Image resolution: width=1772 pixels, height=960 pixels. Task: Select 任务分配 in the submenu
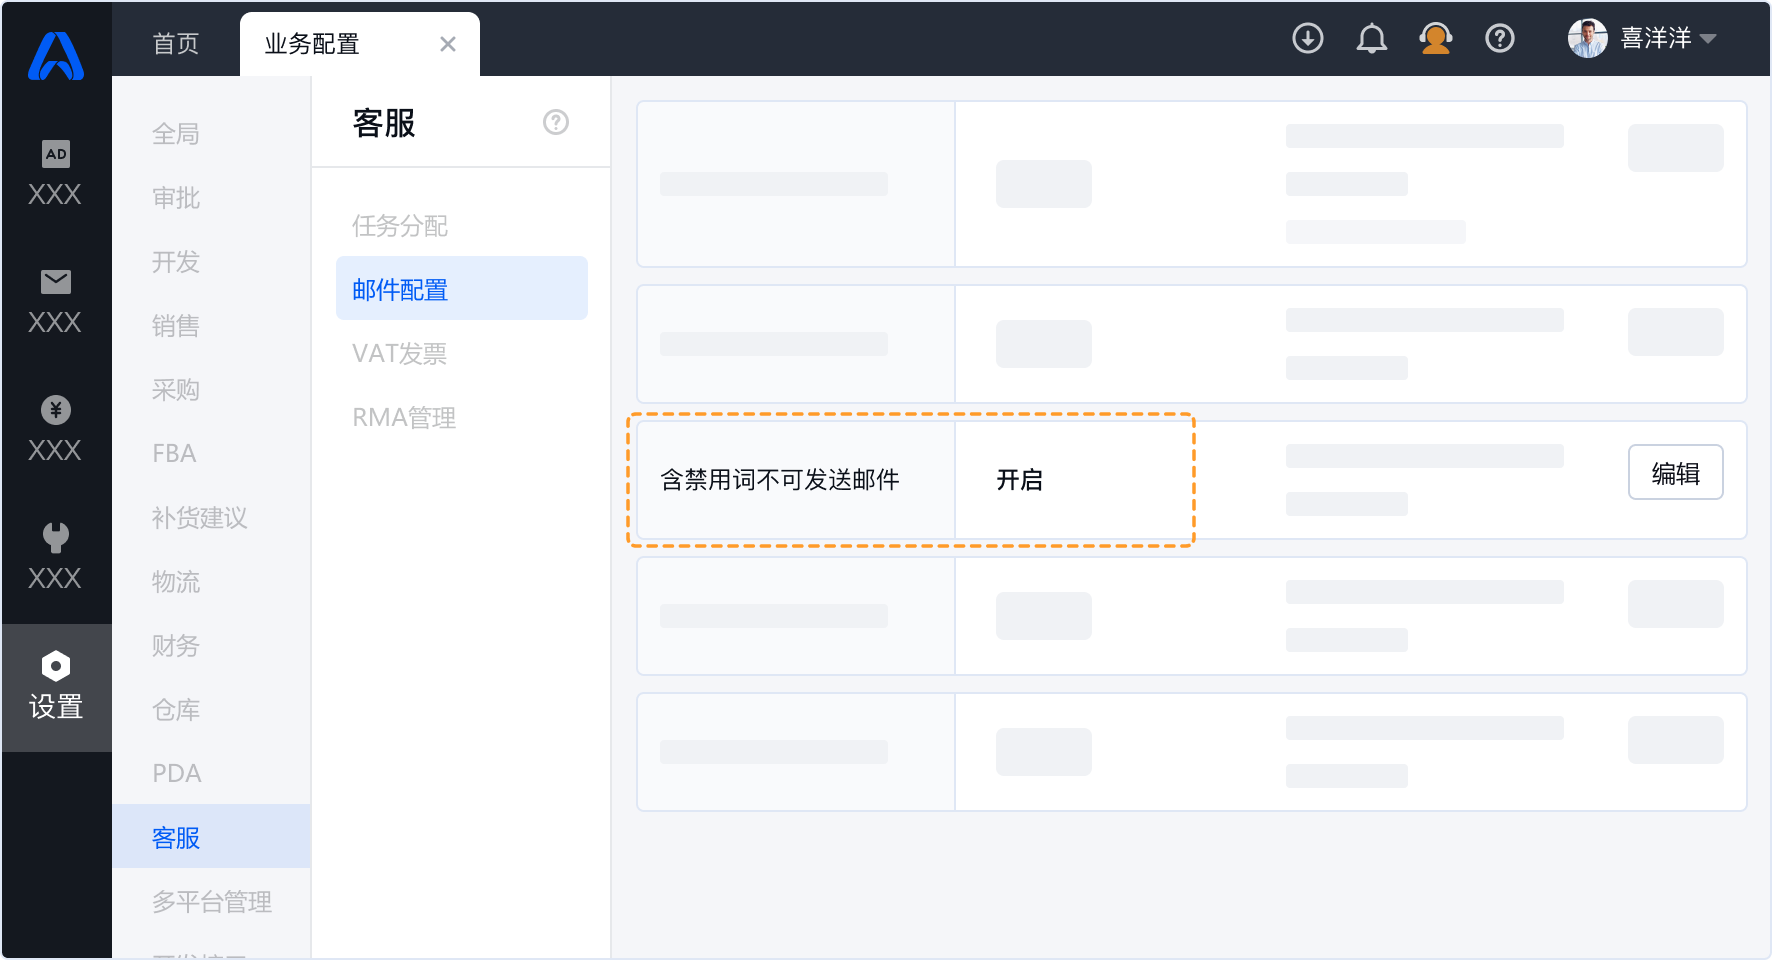click(400, 226)
